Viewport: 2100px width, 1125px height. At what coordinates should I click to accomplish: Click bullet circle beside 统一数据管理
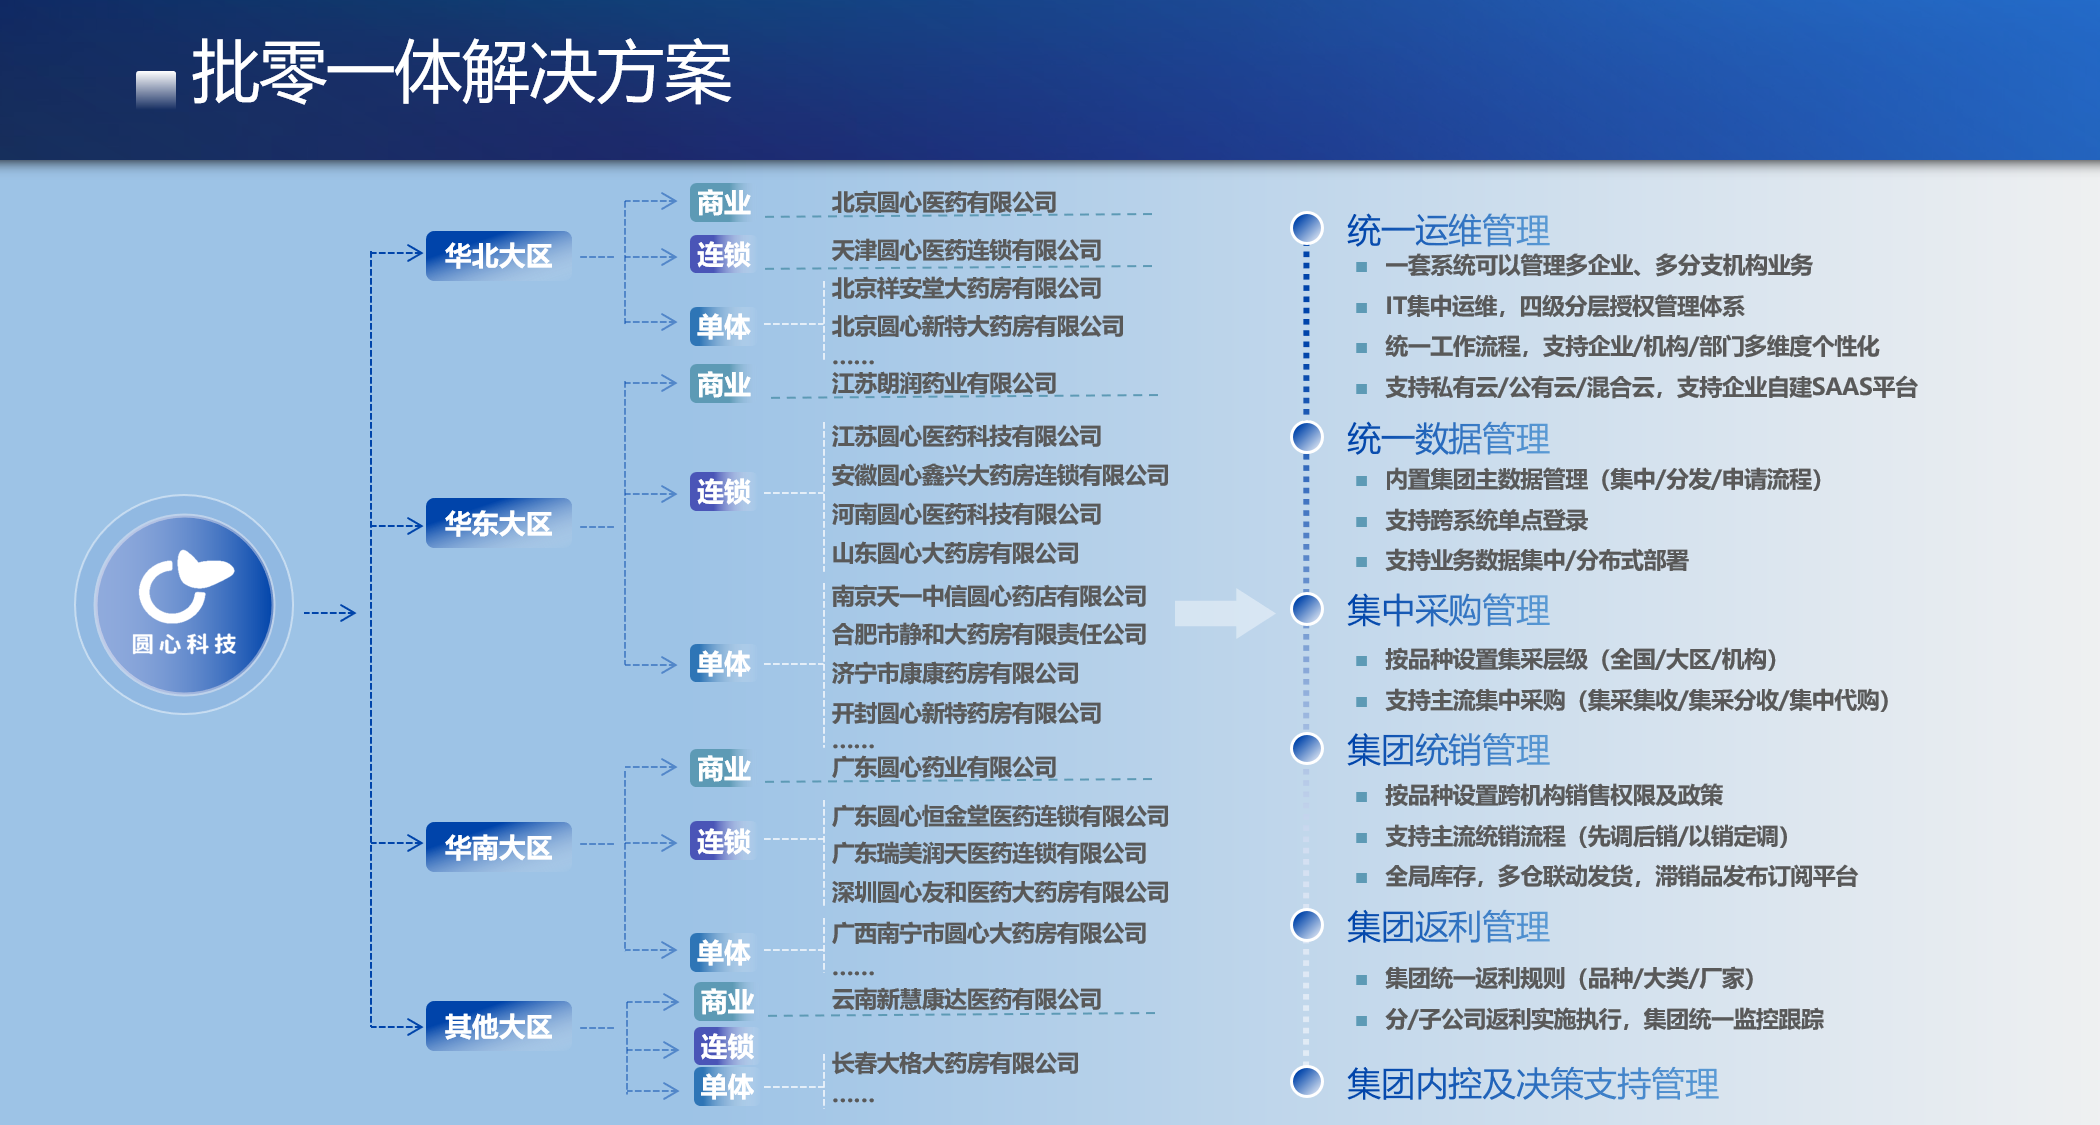[x=1307, y=437]
